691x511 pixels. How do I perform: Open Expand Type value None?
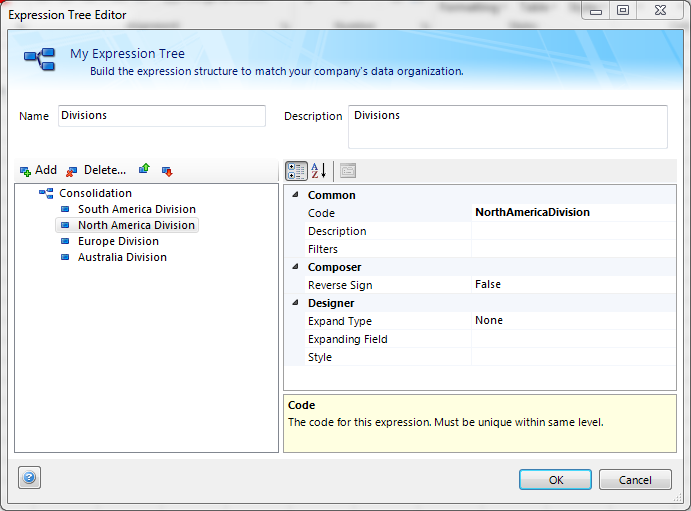[573, 321]
